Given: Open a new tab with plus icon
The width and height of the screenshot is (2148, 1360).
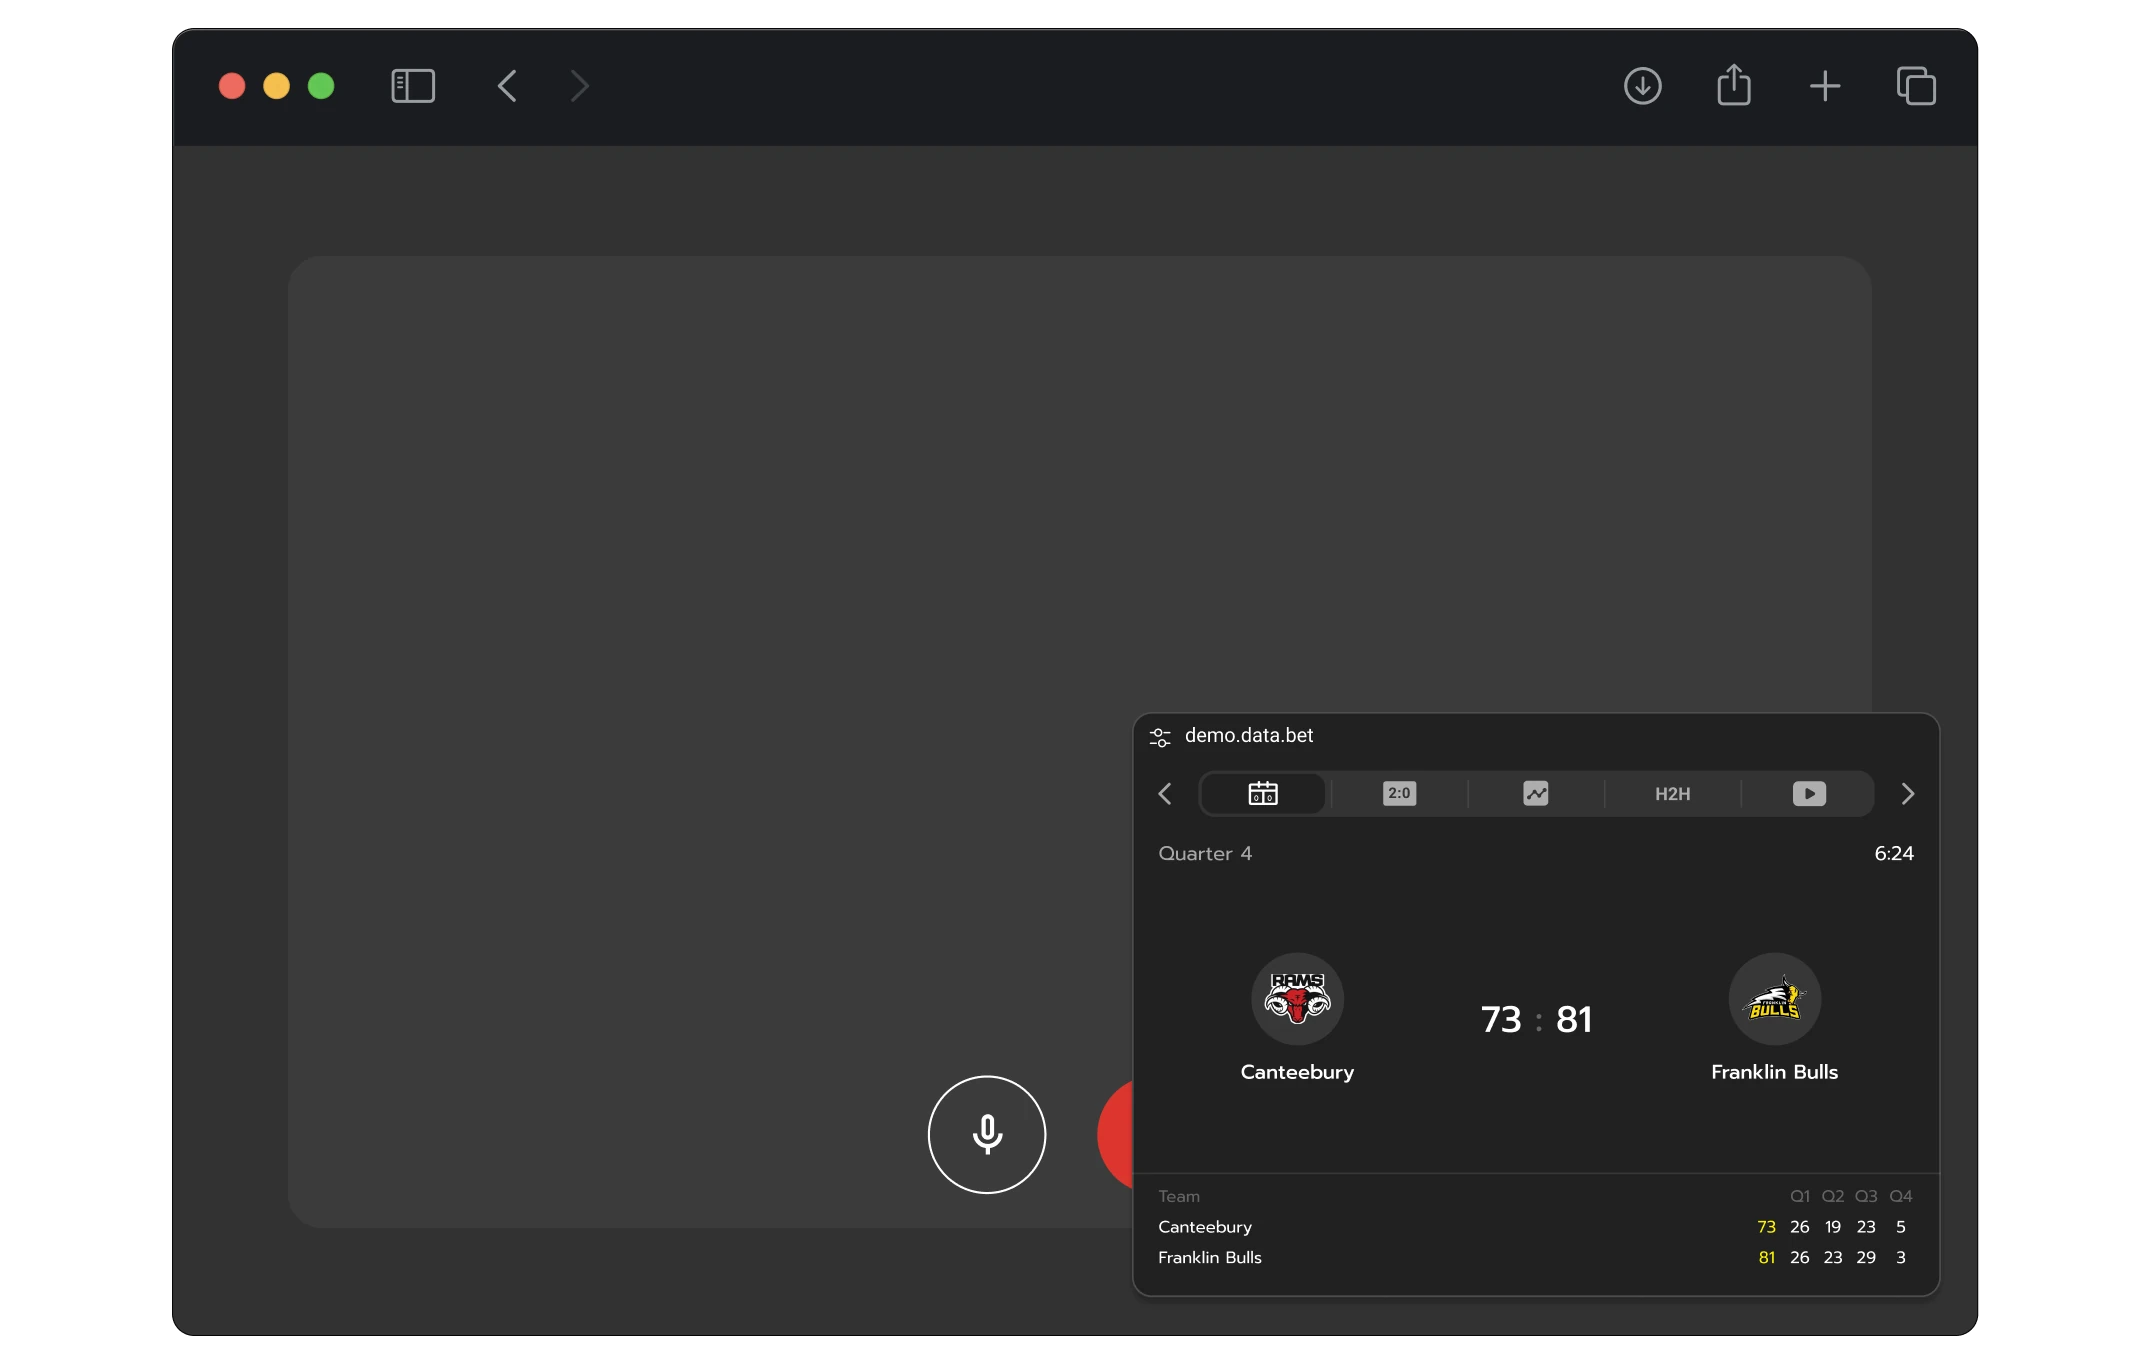Looking at the screenshot, I should pyautogui.click(x=1824, y=86).
